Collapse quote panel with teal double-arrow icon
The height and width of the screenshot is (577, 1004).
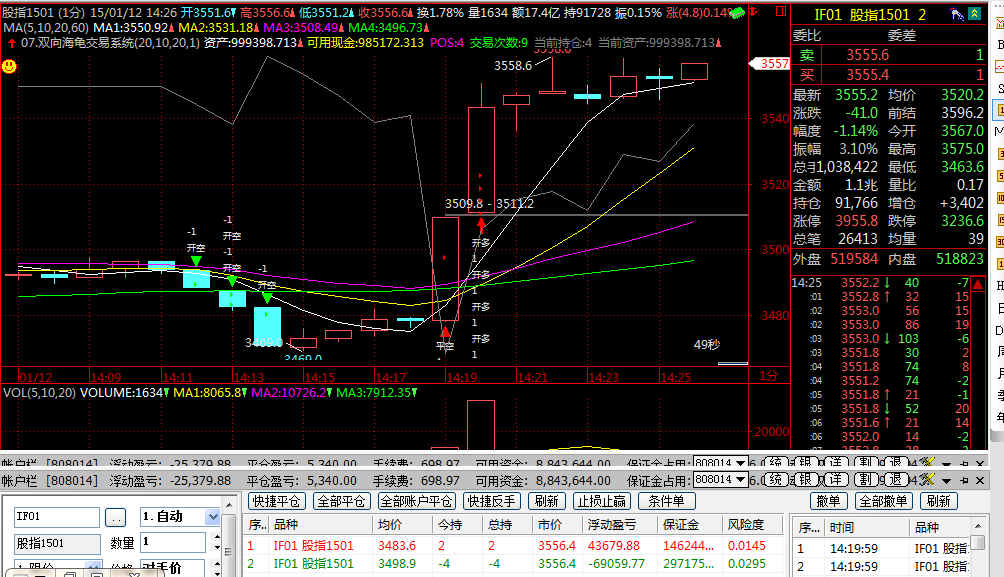click(974, 15)
